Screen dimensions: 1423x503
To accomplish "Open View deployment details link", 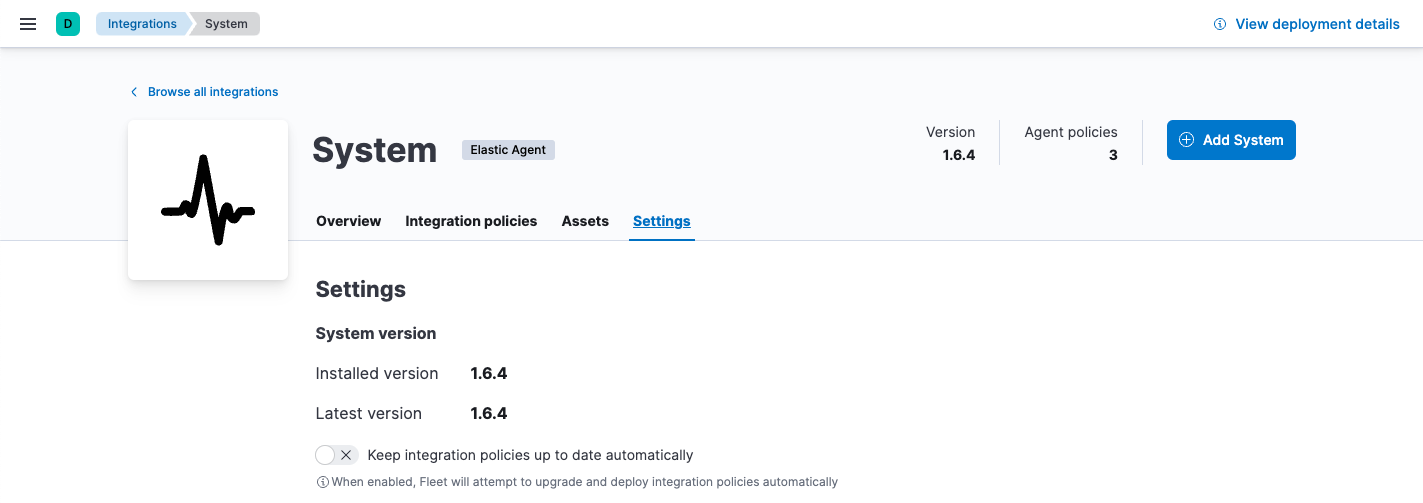I will point(1317,24).
